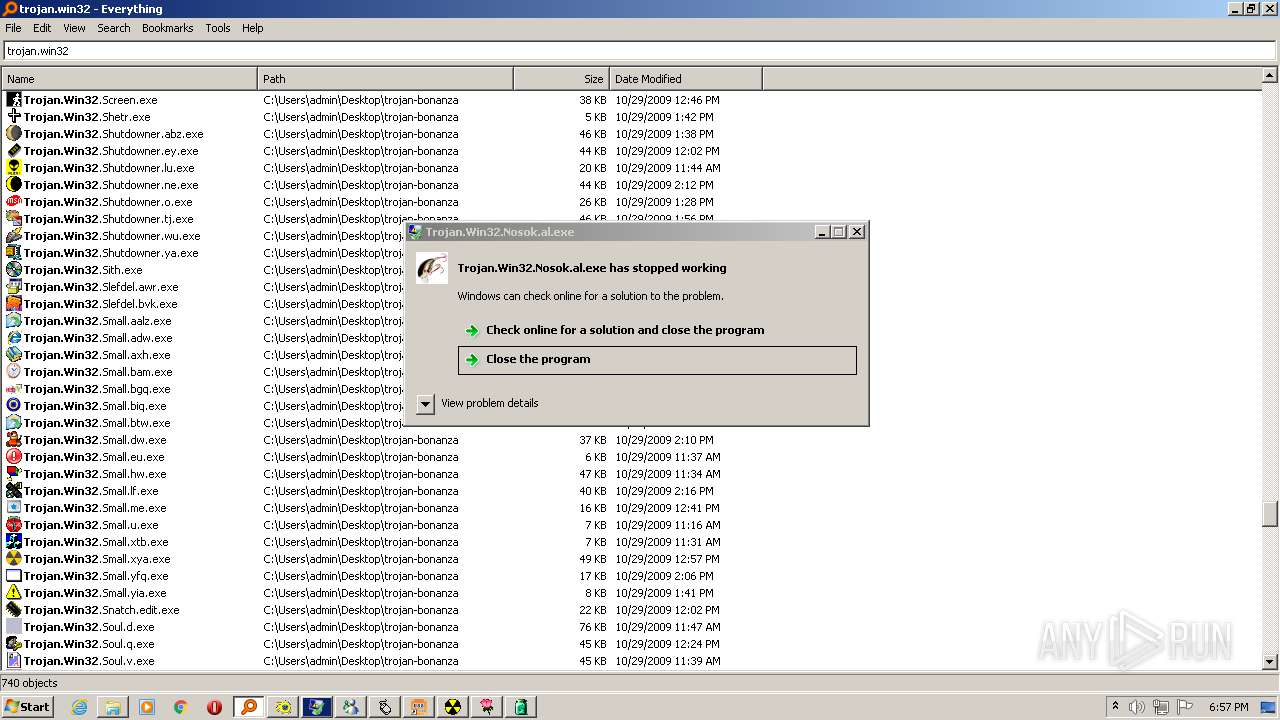Select the Trojan.Win32.Small.eu.exe icon

pos(14,457)
